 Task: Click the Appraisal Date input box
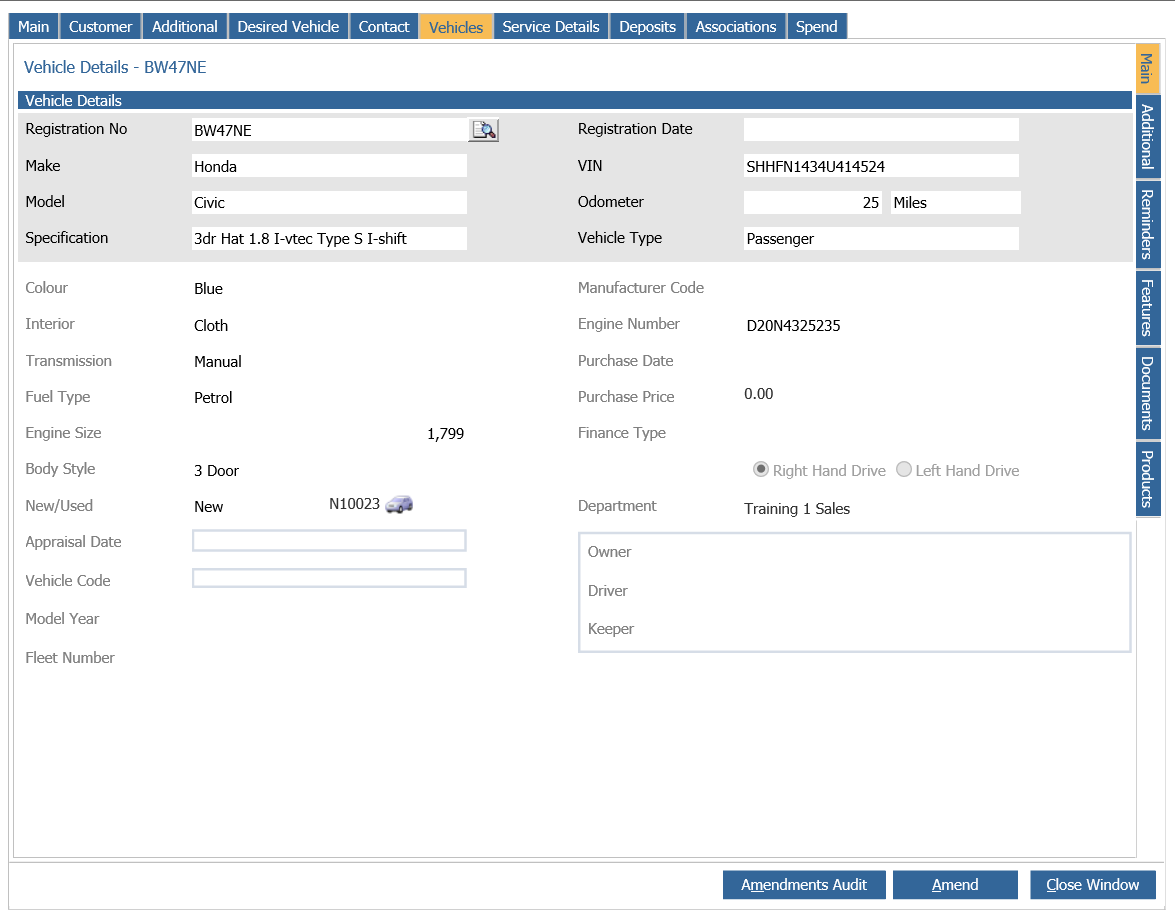pos(329,540)
